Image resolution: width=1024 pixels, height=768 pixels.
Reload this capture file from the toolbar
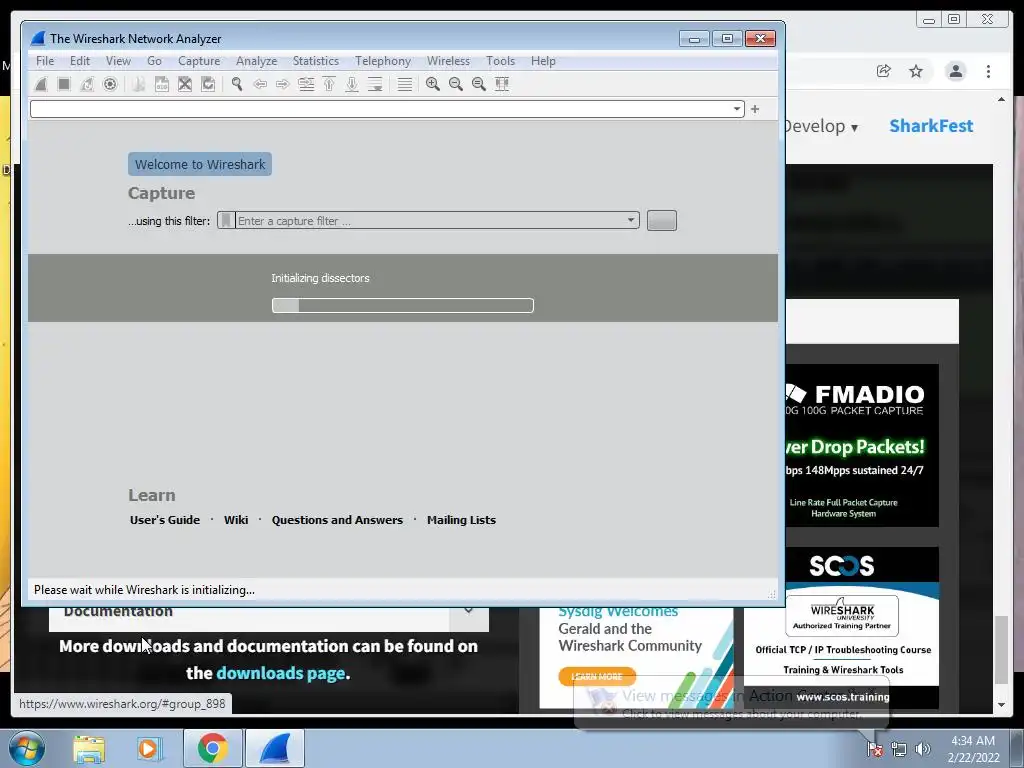(x=208, y=84)
